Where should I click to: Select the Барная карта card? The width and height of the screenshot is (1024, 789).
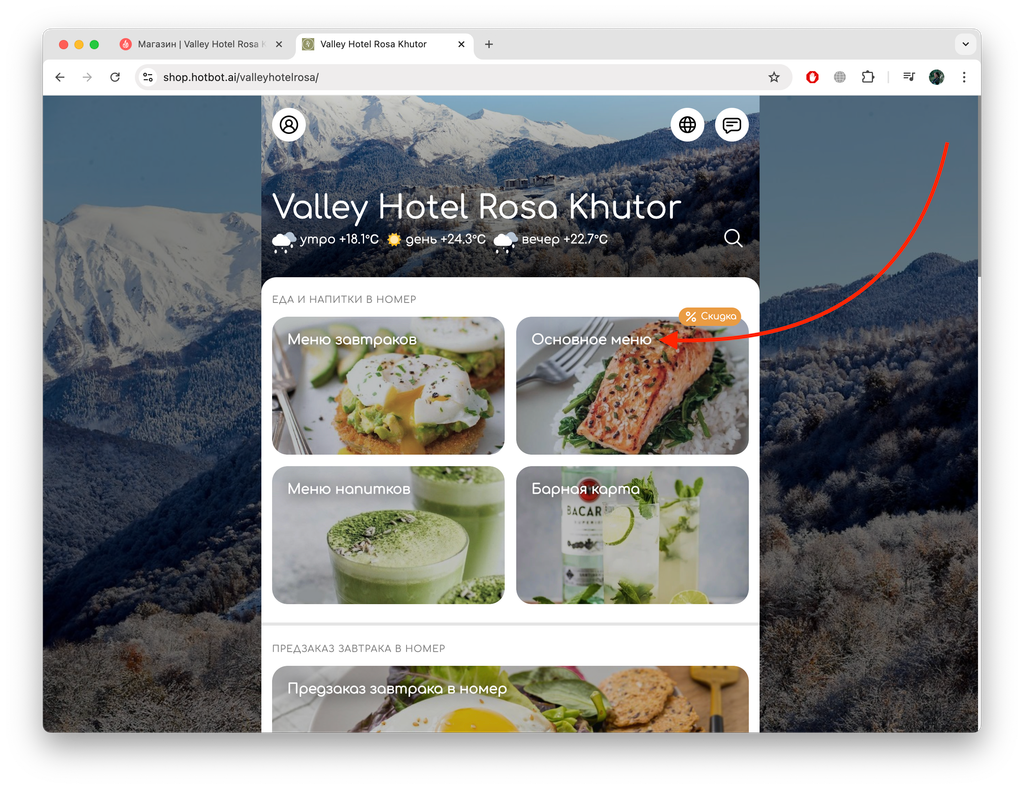point(632,535)
